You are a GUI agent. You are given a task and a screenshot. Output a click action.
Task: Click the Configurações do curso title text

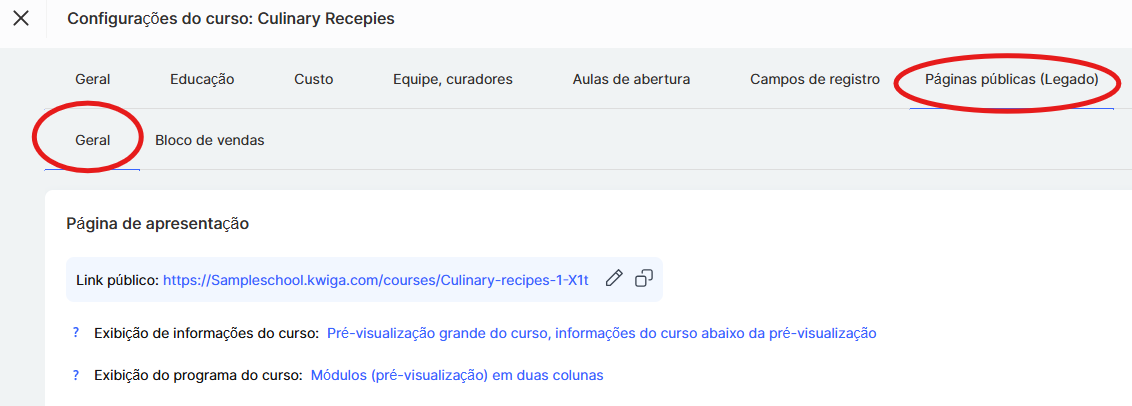[231, 19]
